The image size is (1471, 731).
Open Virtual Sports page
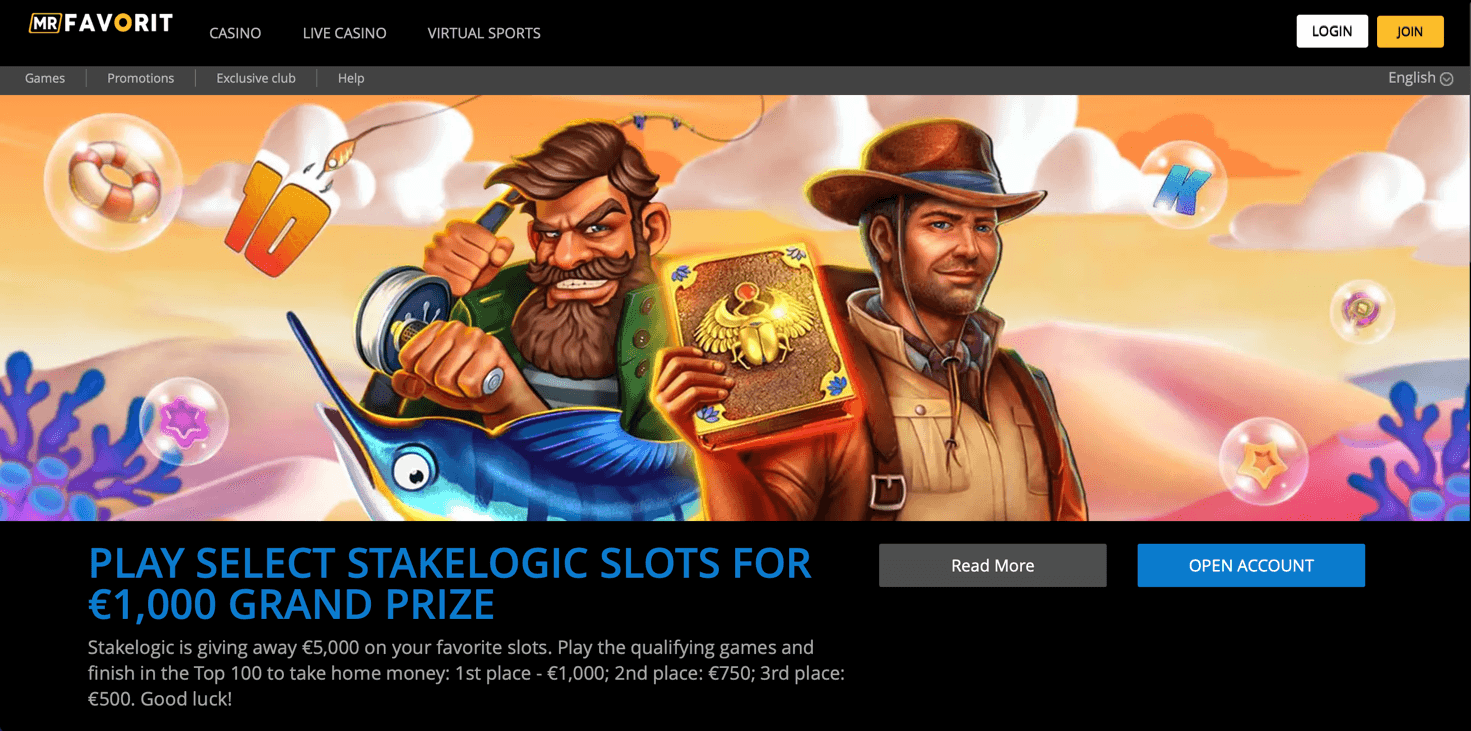(484, 33)
